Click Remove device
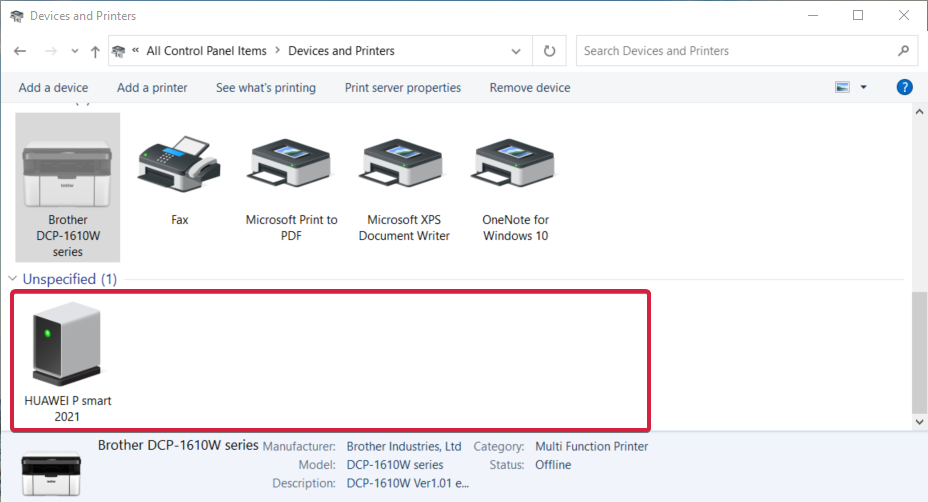The image size is (928, 502). click(x=530, y=88)
